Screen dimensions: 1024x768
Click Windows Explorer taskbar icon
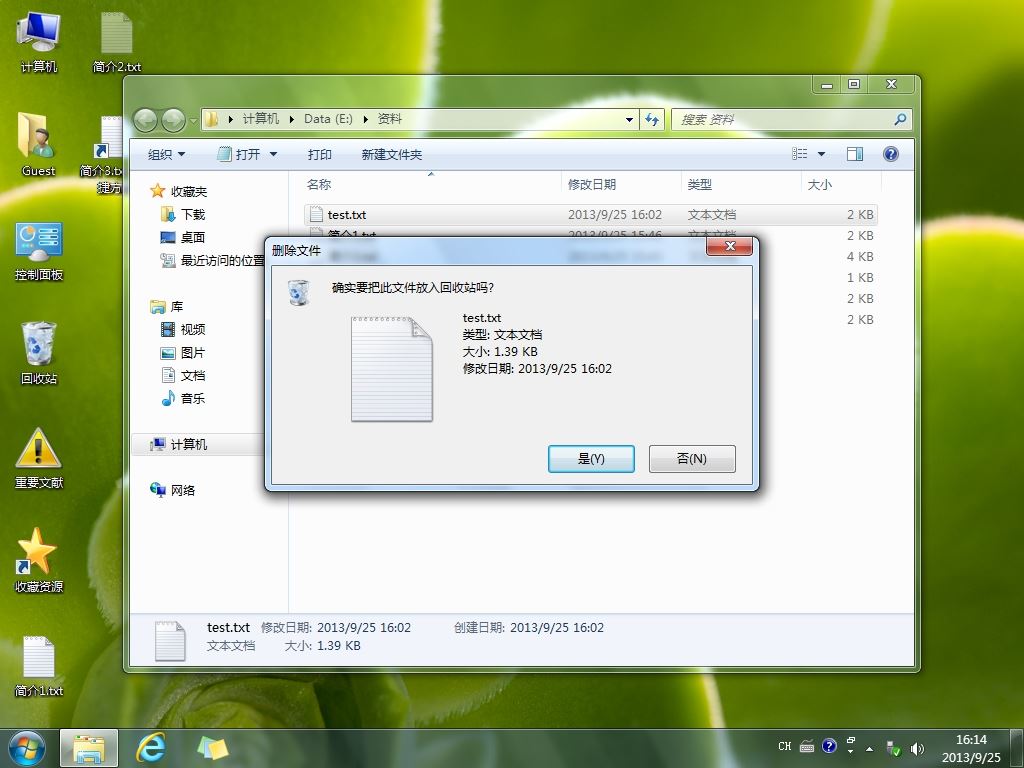(x=89, y=748)
